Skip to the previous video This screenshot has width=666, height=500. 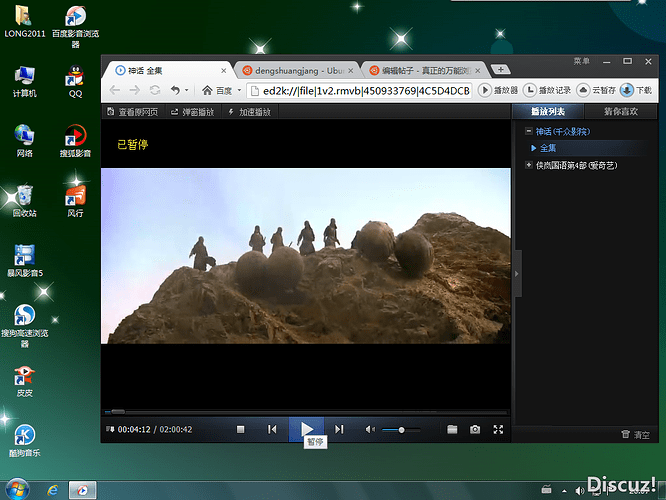(272, 429)
